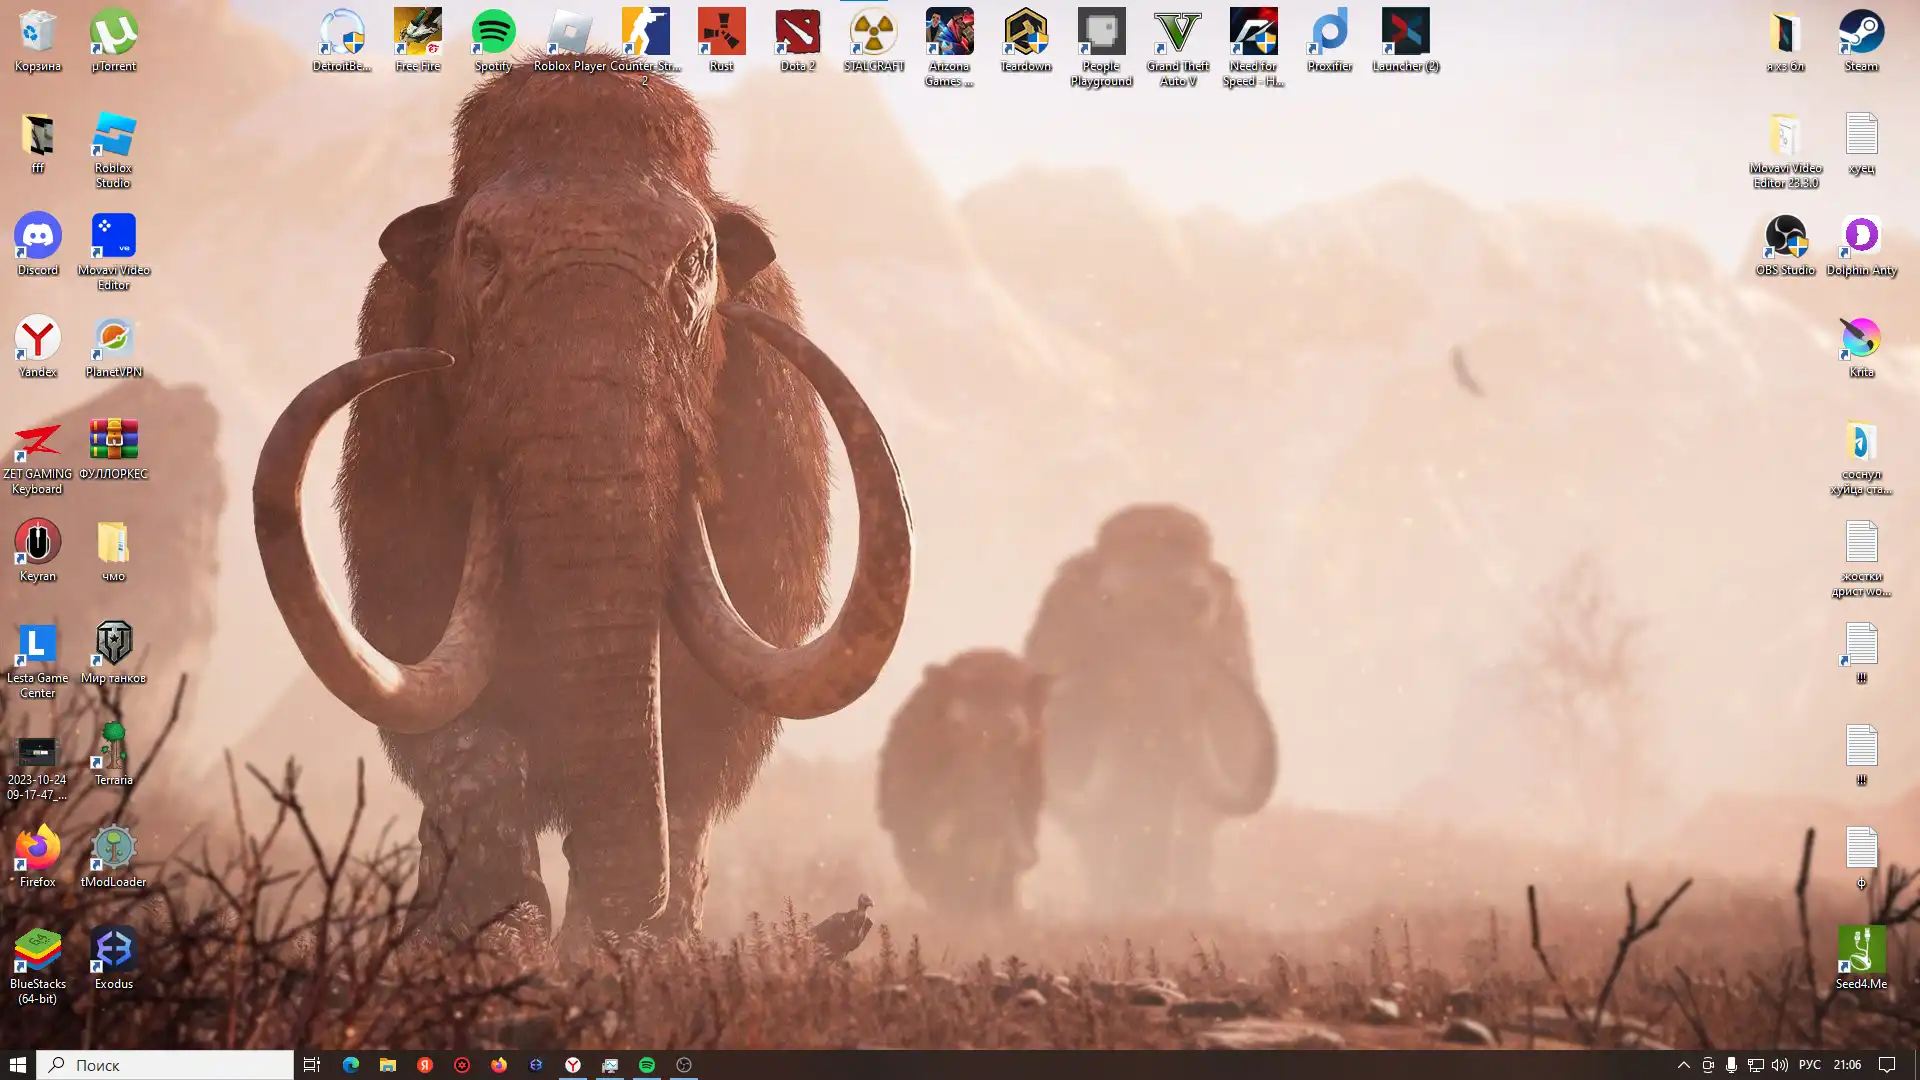Select the ZET GAMING Keyboard shortcut

(x=37, y=456)
